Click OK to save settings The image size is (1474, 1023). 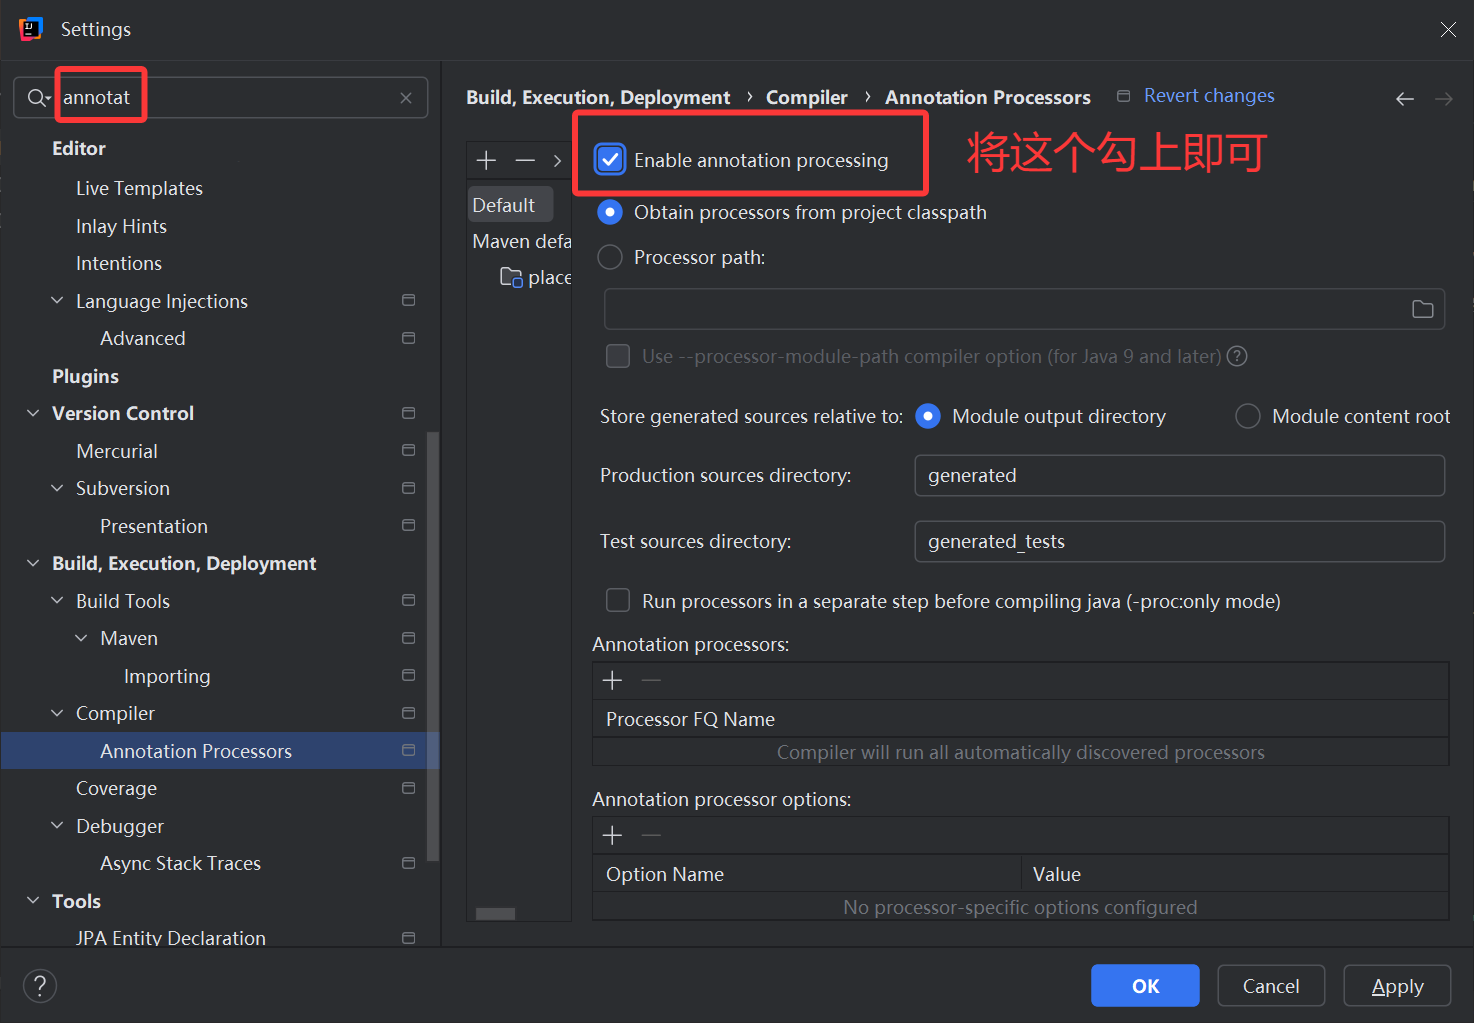(1145, 986)
